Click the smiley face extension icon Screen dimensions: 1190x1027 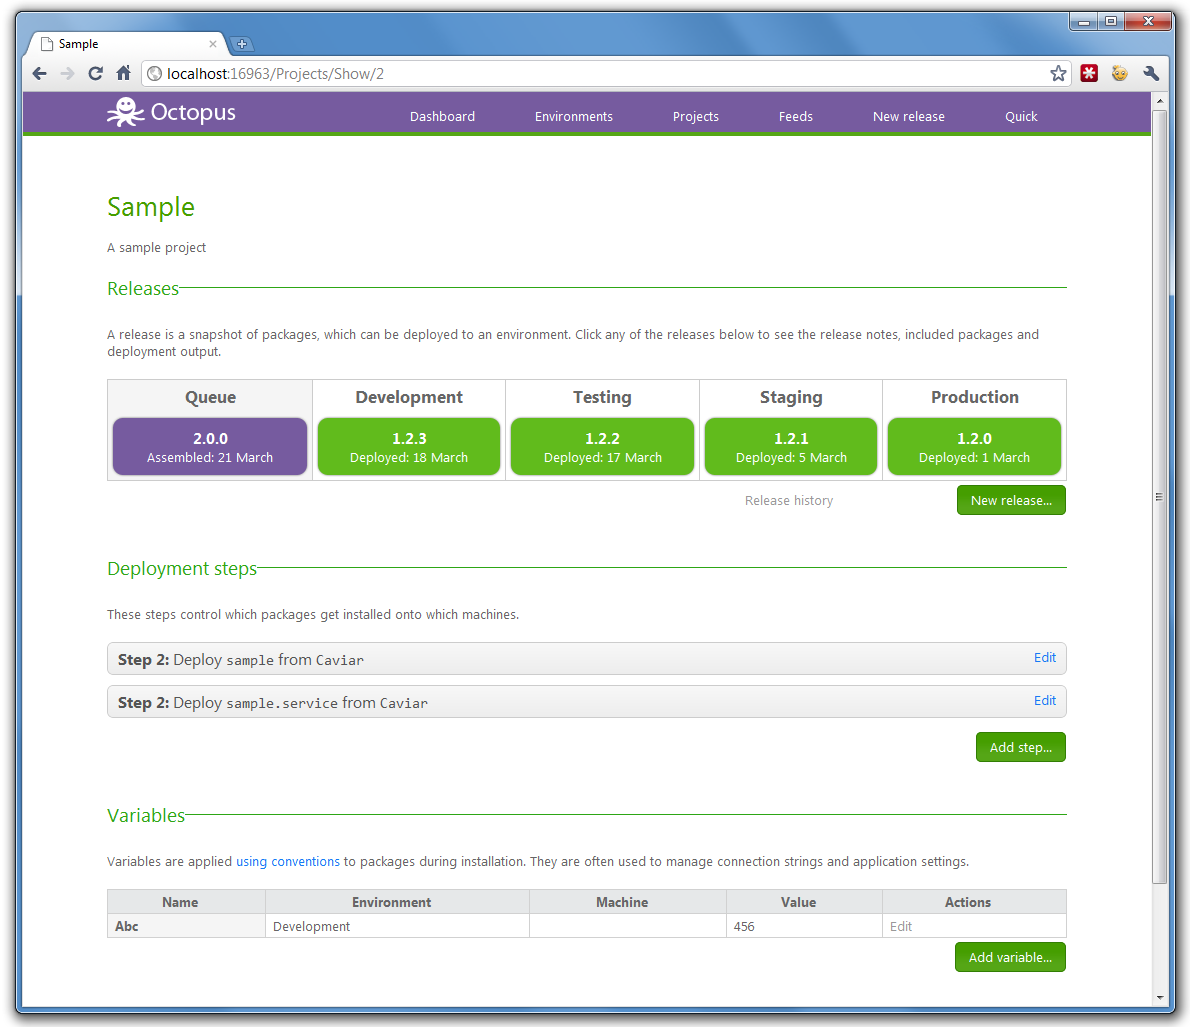click(x=1119, y=74)
